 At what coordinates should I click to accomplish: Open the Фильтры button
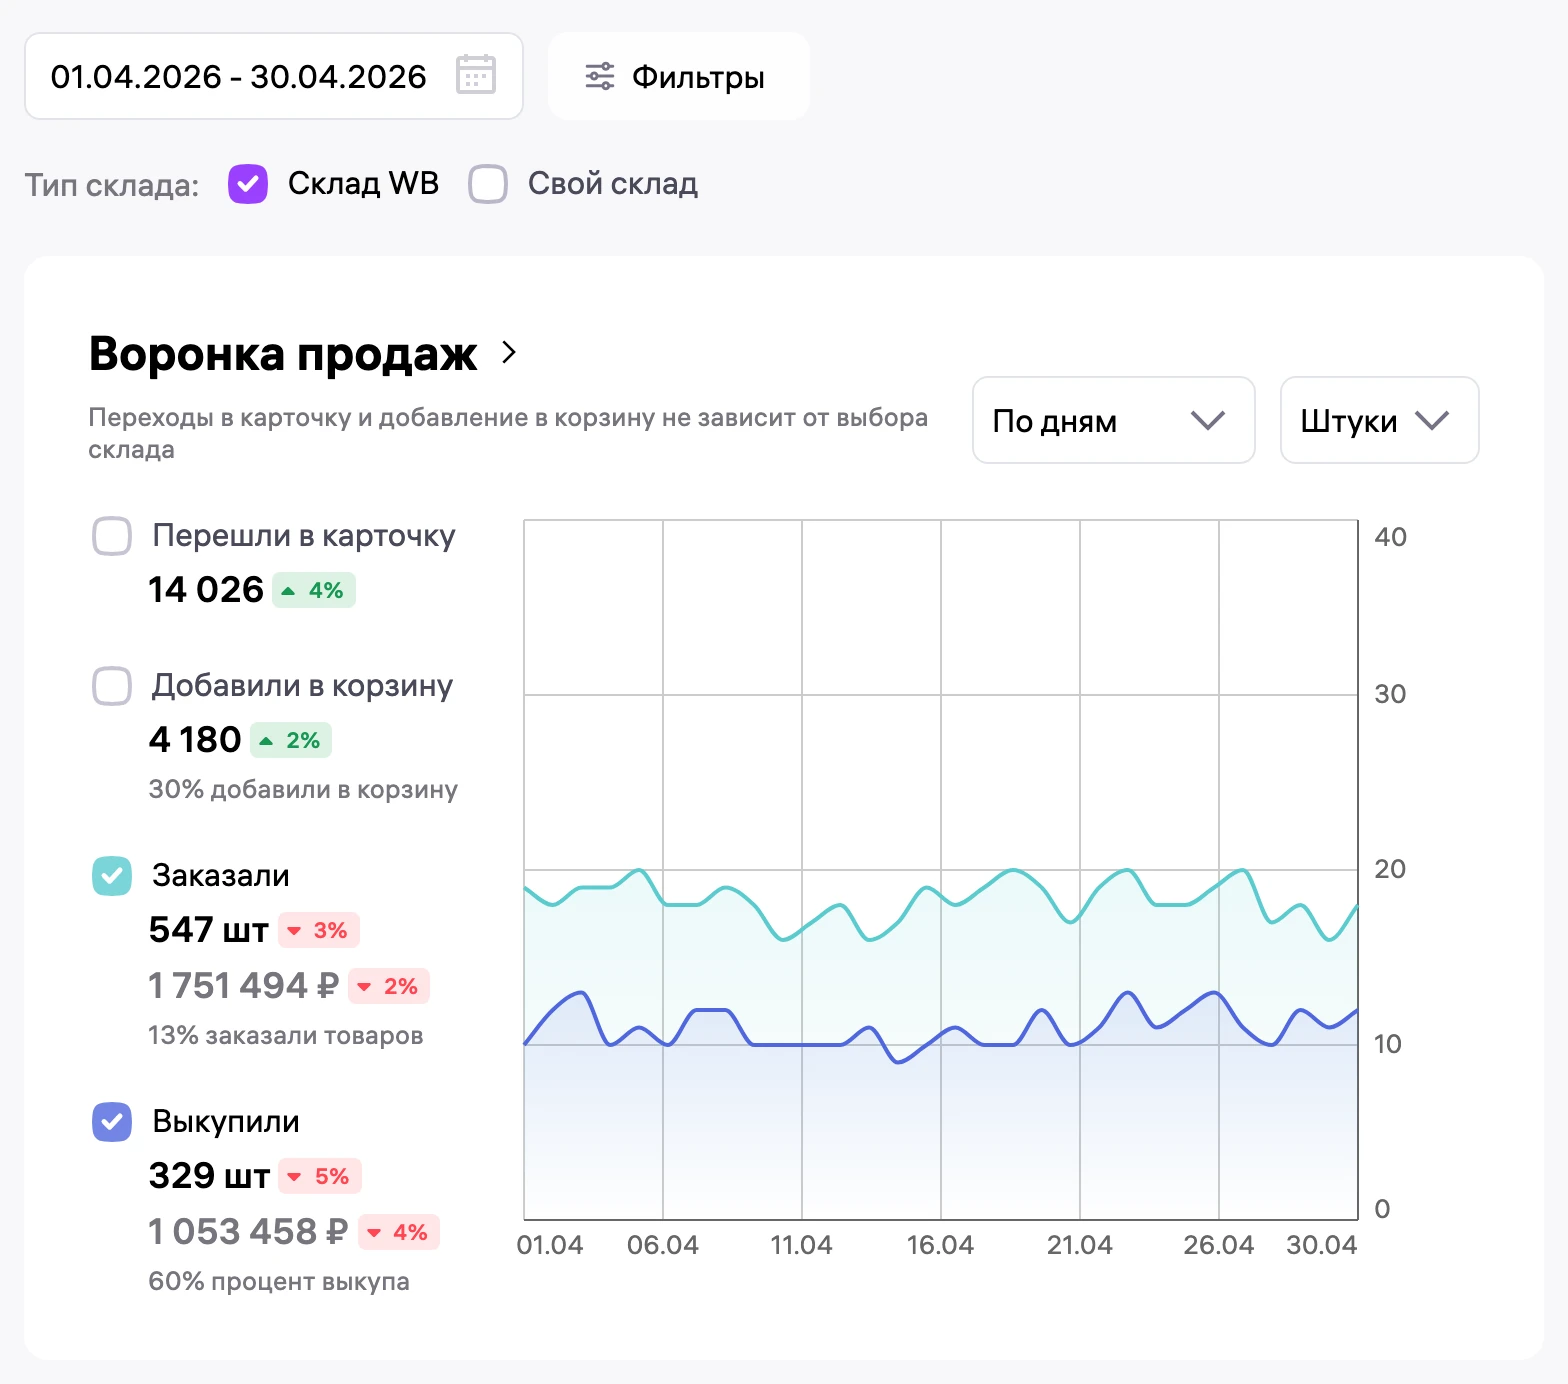[679, 76]
